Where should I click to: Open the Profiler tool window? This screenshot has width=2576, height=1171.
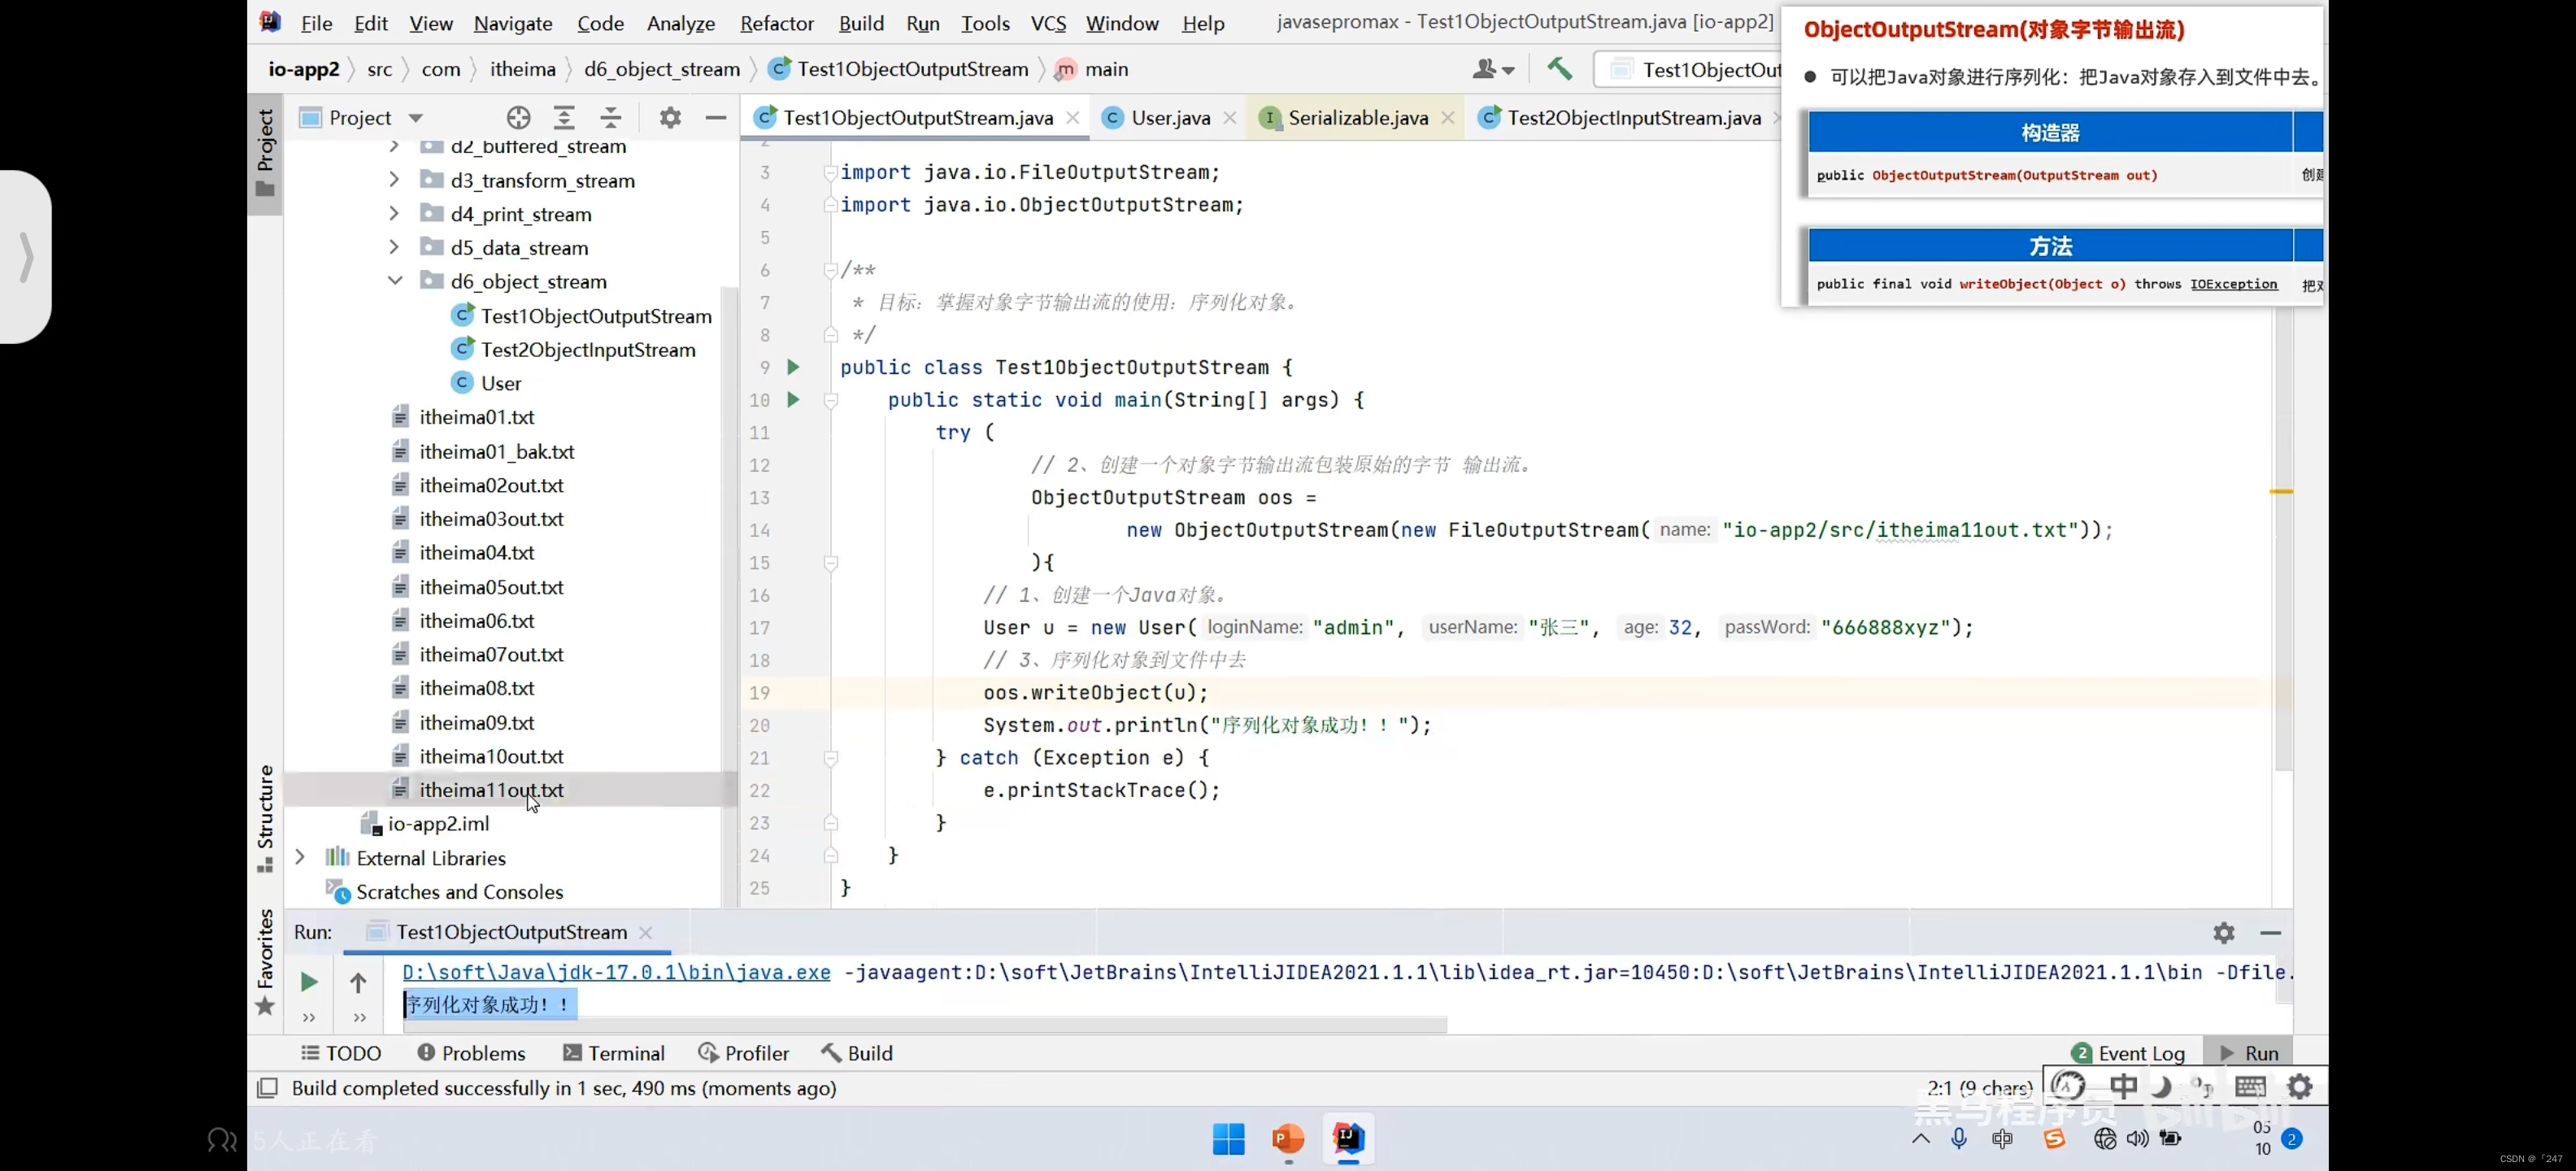click(x=743, y=1053)
